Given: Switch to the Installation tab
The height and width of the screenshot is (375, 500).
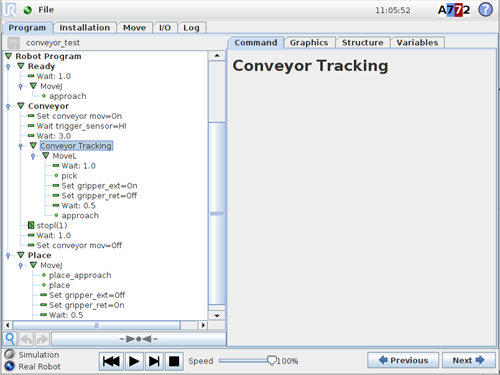Looking at the screenshot, I should pyautogui.click(x=85, y=28).
